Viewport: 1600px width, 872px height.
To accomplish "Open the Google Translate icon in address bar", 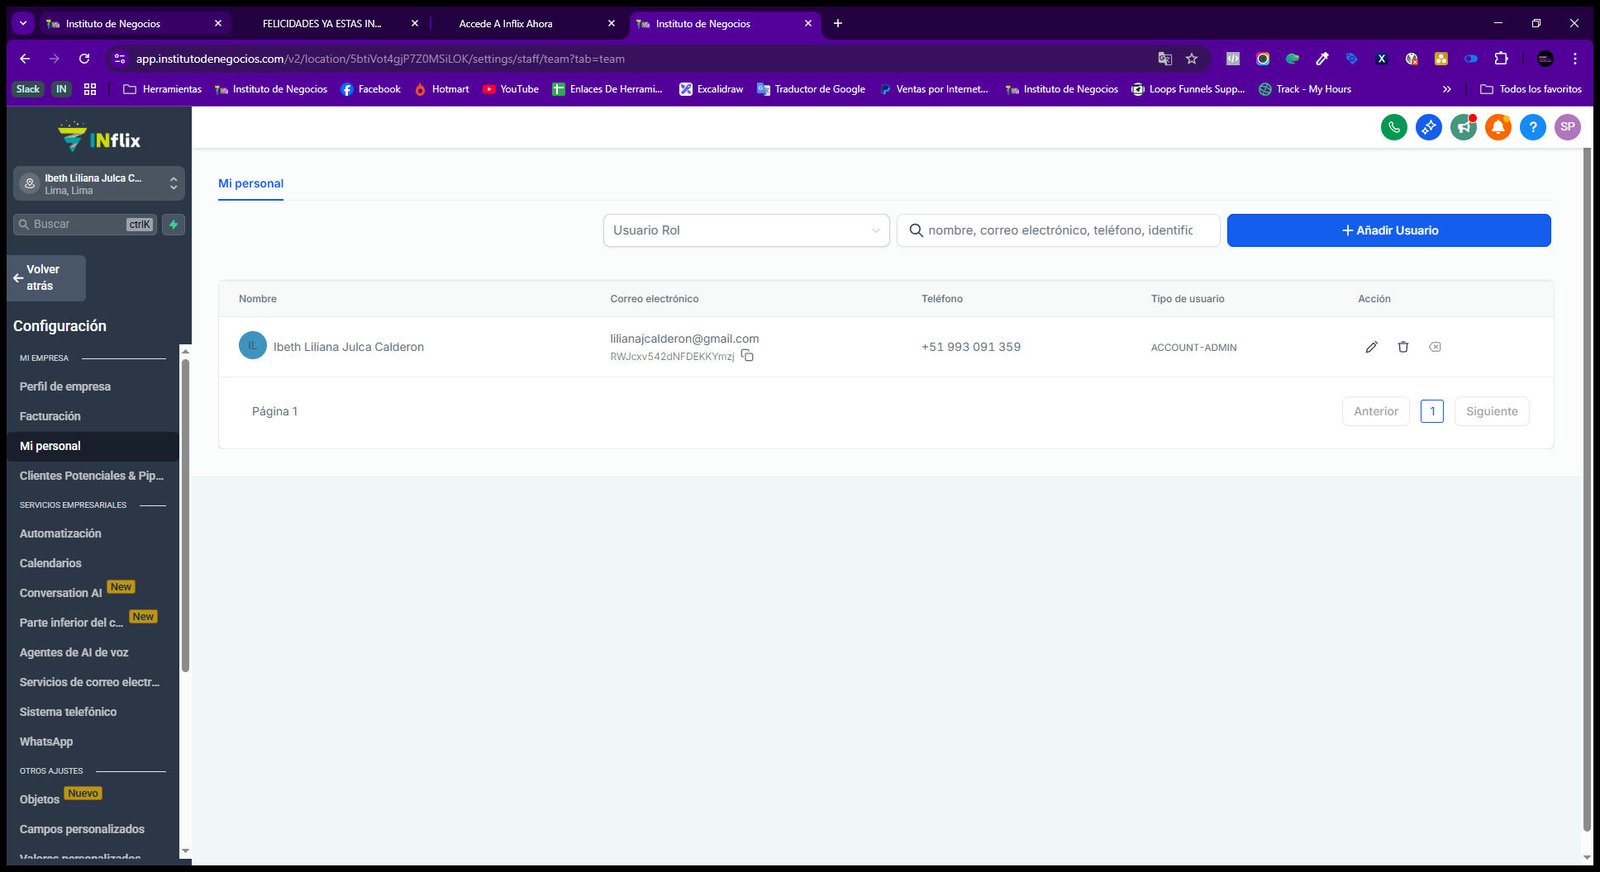I will [1165, 59].
